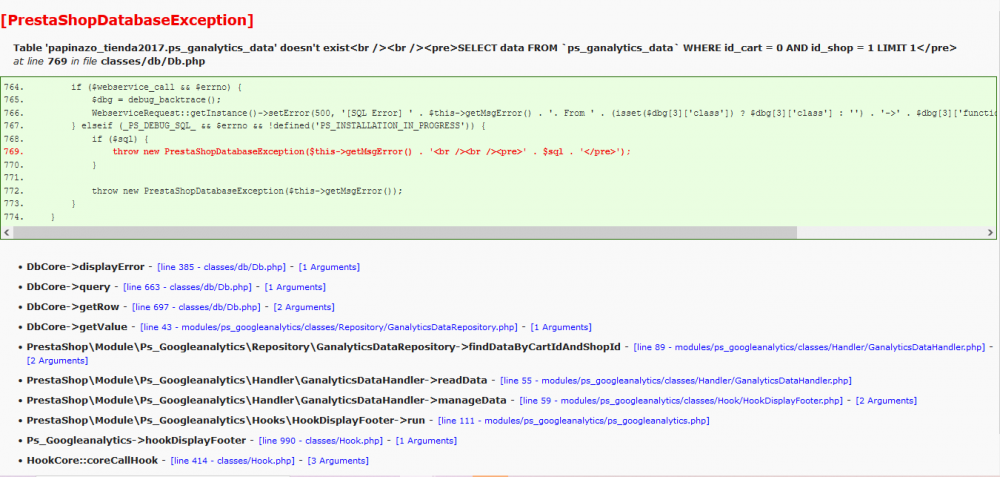Viewport: 1000px width, 477px height.
Task: Open line 43 GanalyticsDataRepository.php link
Action: [x=329, y=327]
